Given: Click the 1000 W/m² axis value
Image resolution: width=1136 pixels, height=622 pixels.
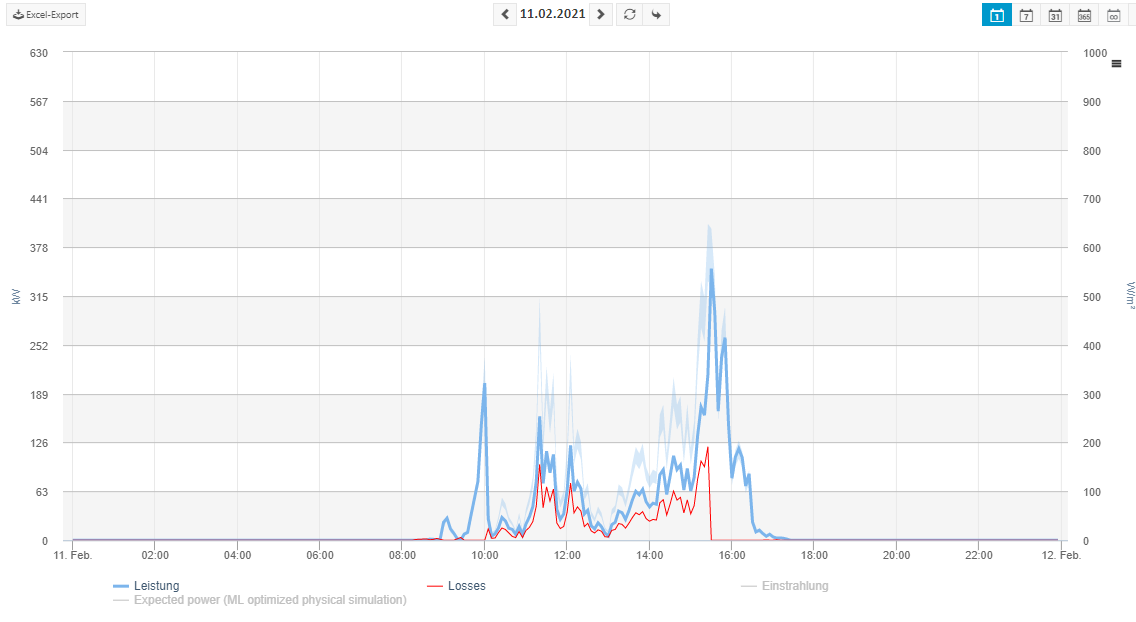Looking at the screenshot, I should [x=1095, y=53].
